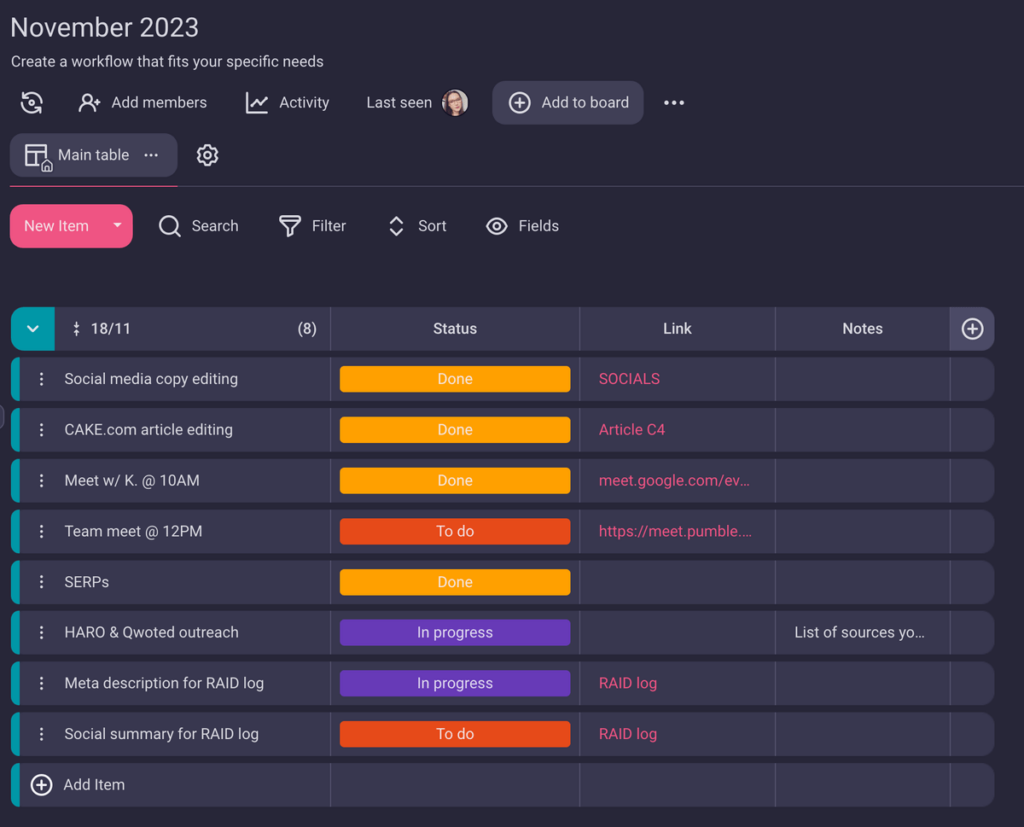Click the Add to board button
The width and height of the screenshot is (1024, 827).
click(567, 102)
